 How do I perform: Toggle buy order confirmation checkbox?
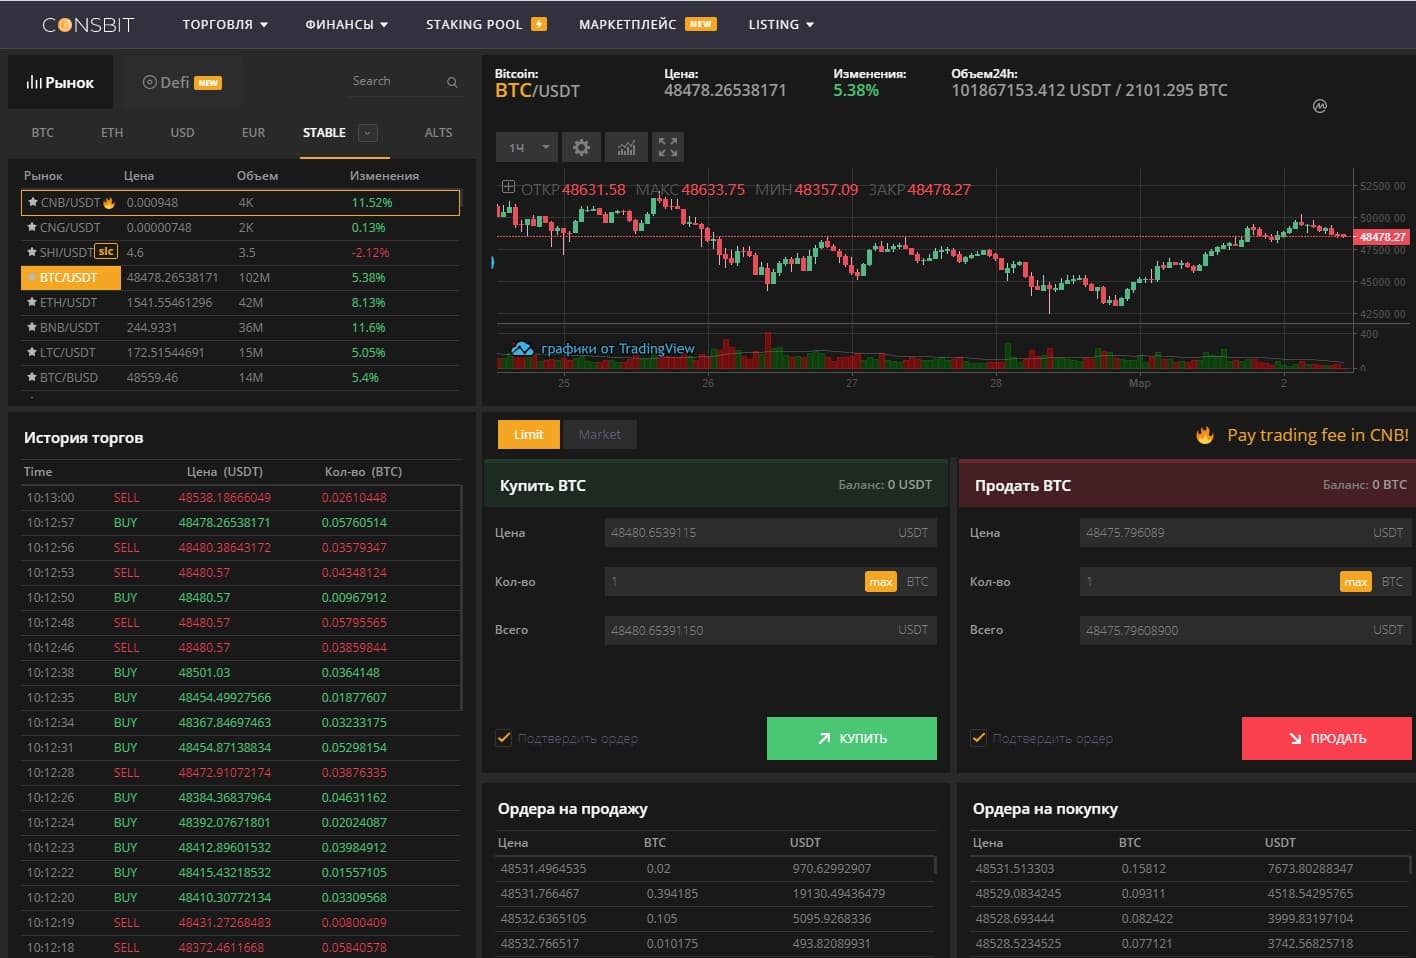504,738
